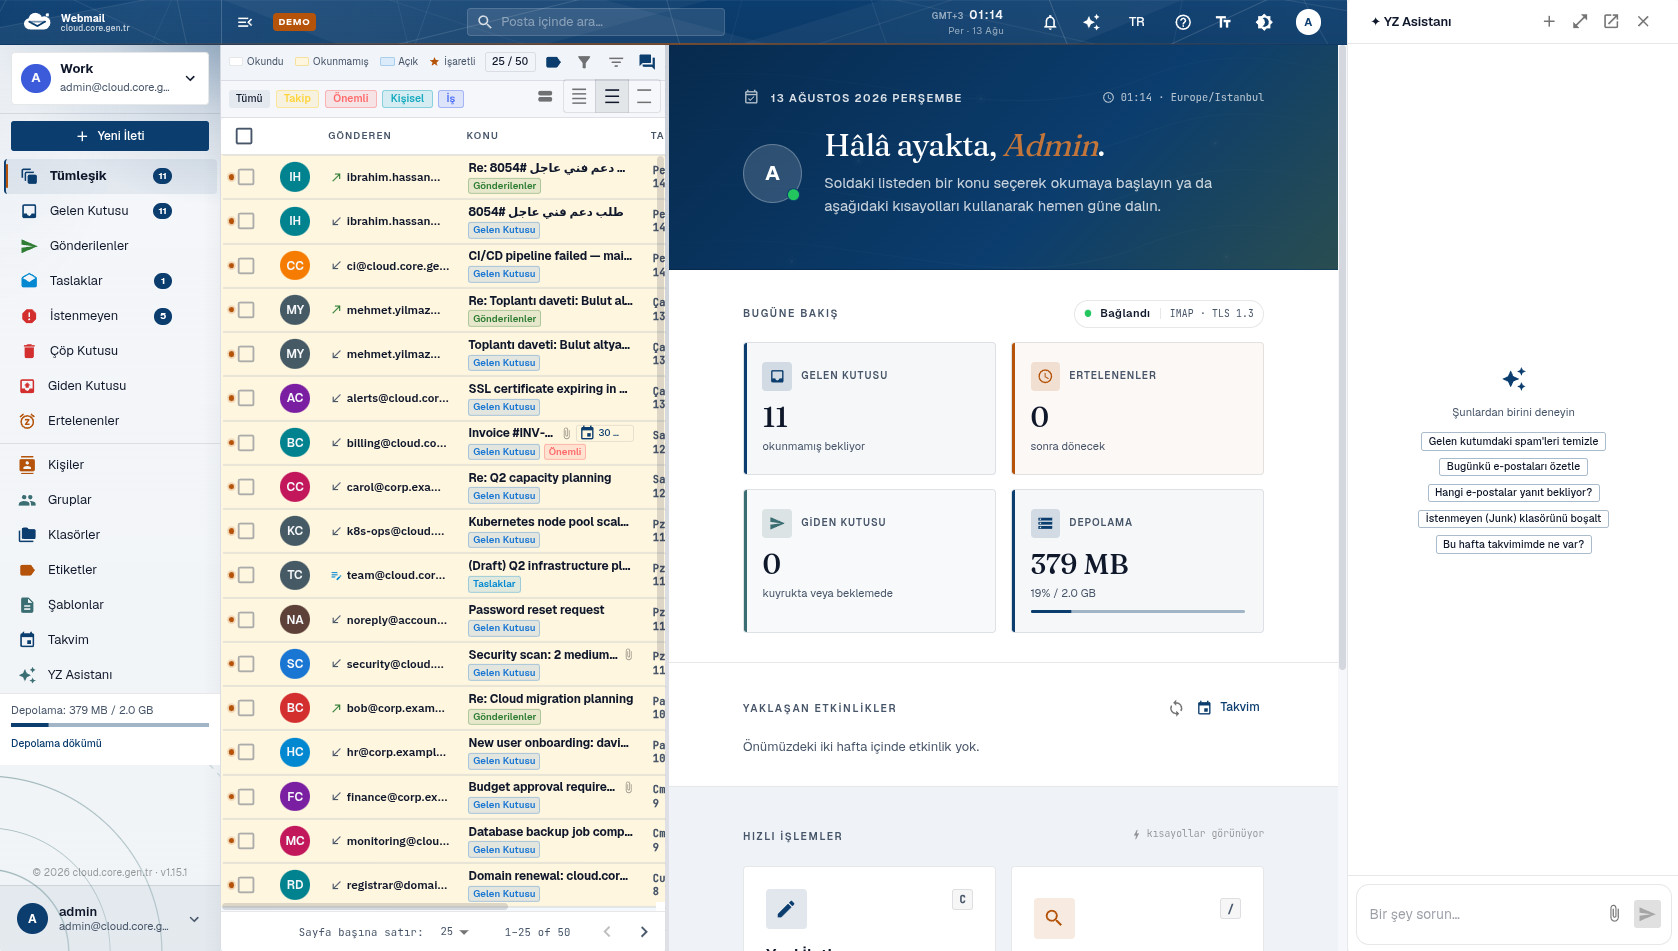Click the label tag icon in mail toolbar

[553, 62]
